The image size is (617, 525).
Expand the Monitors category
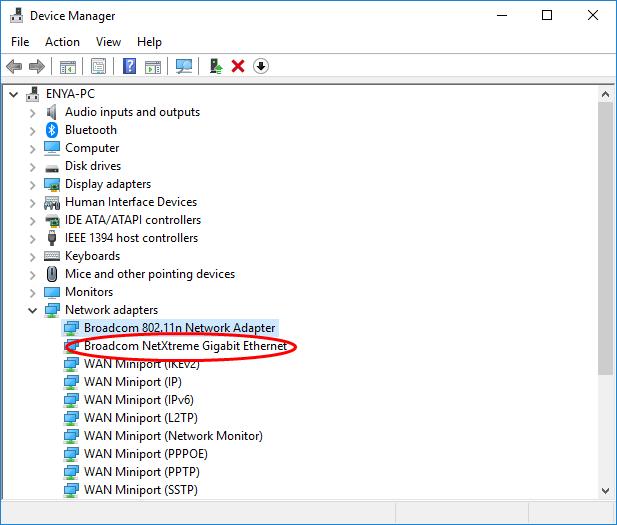pyautogui.click(x=33, y=293)
